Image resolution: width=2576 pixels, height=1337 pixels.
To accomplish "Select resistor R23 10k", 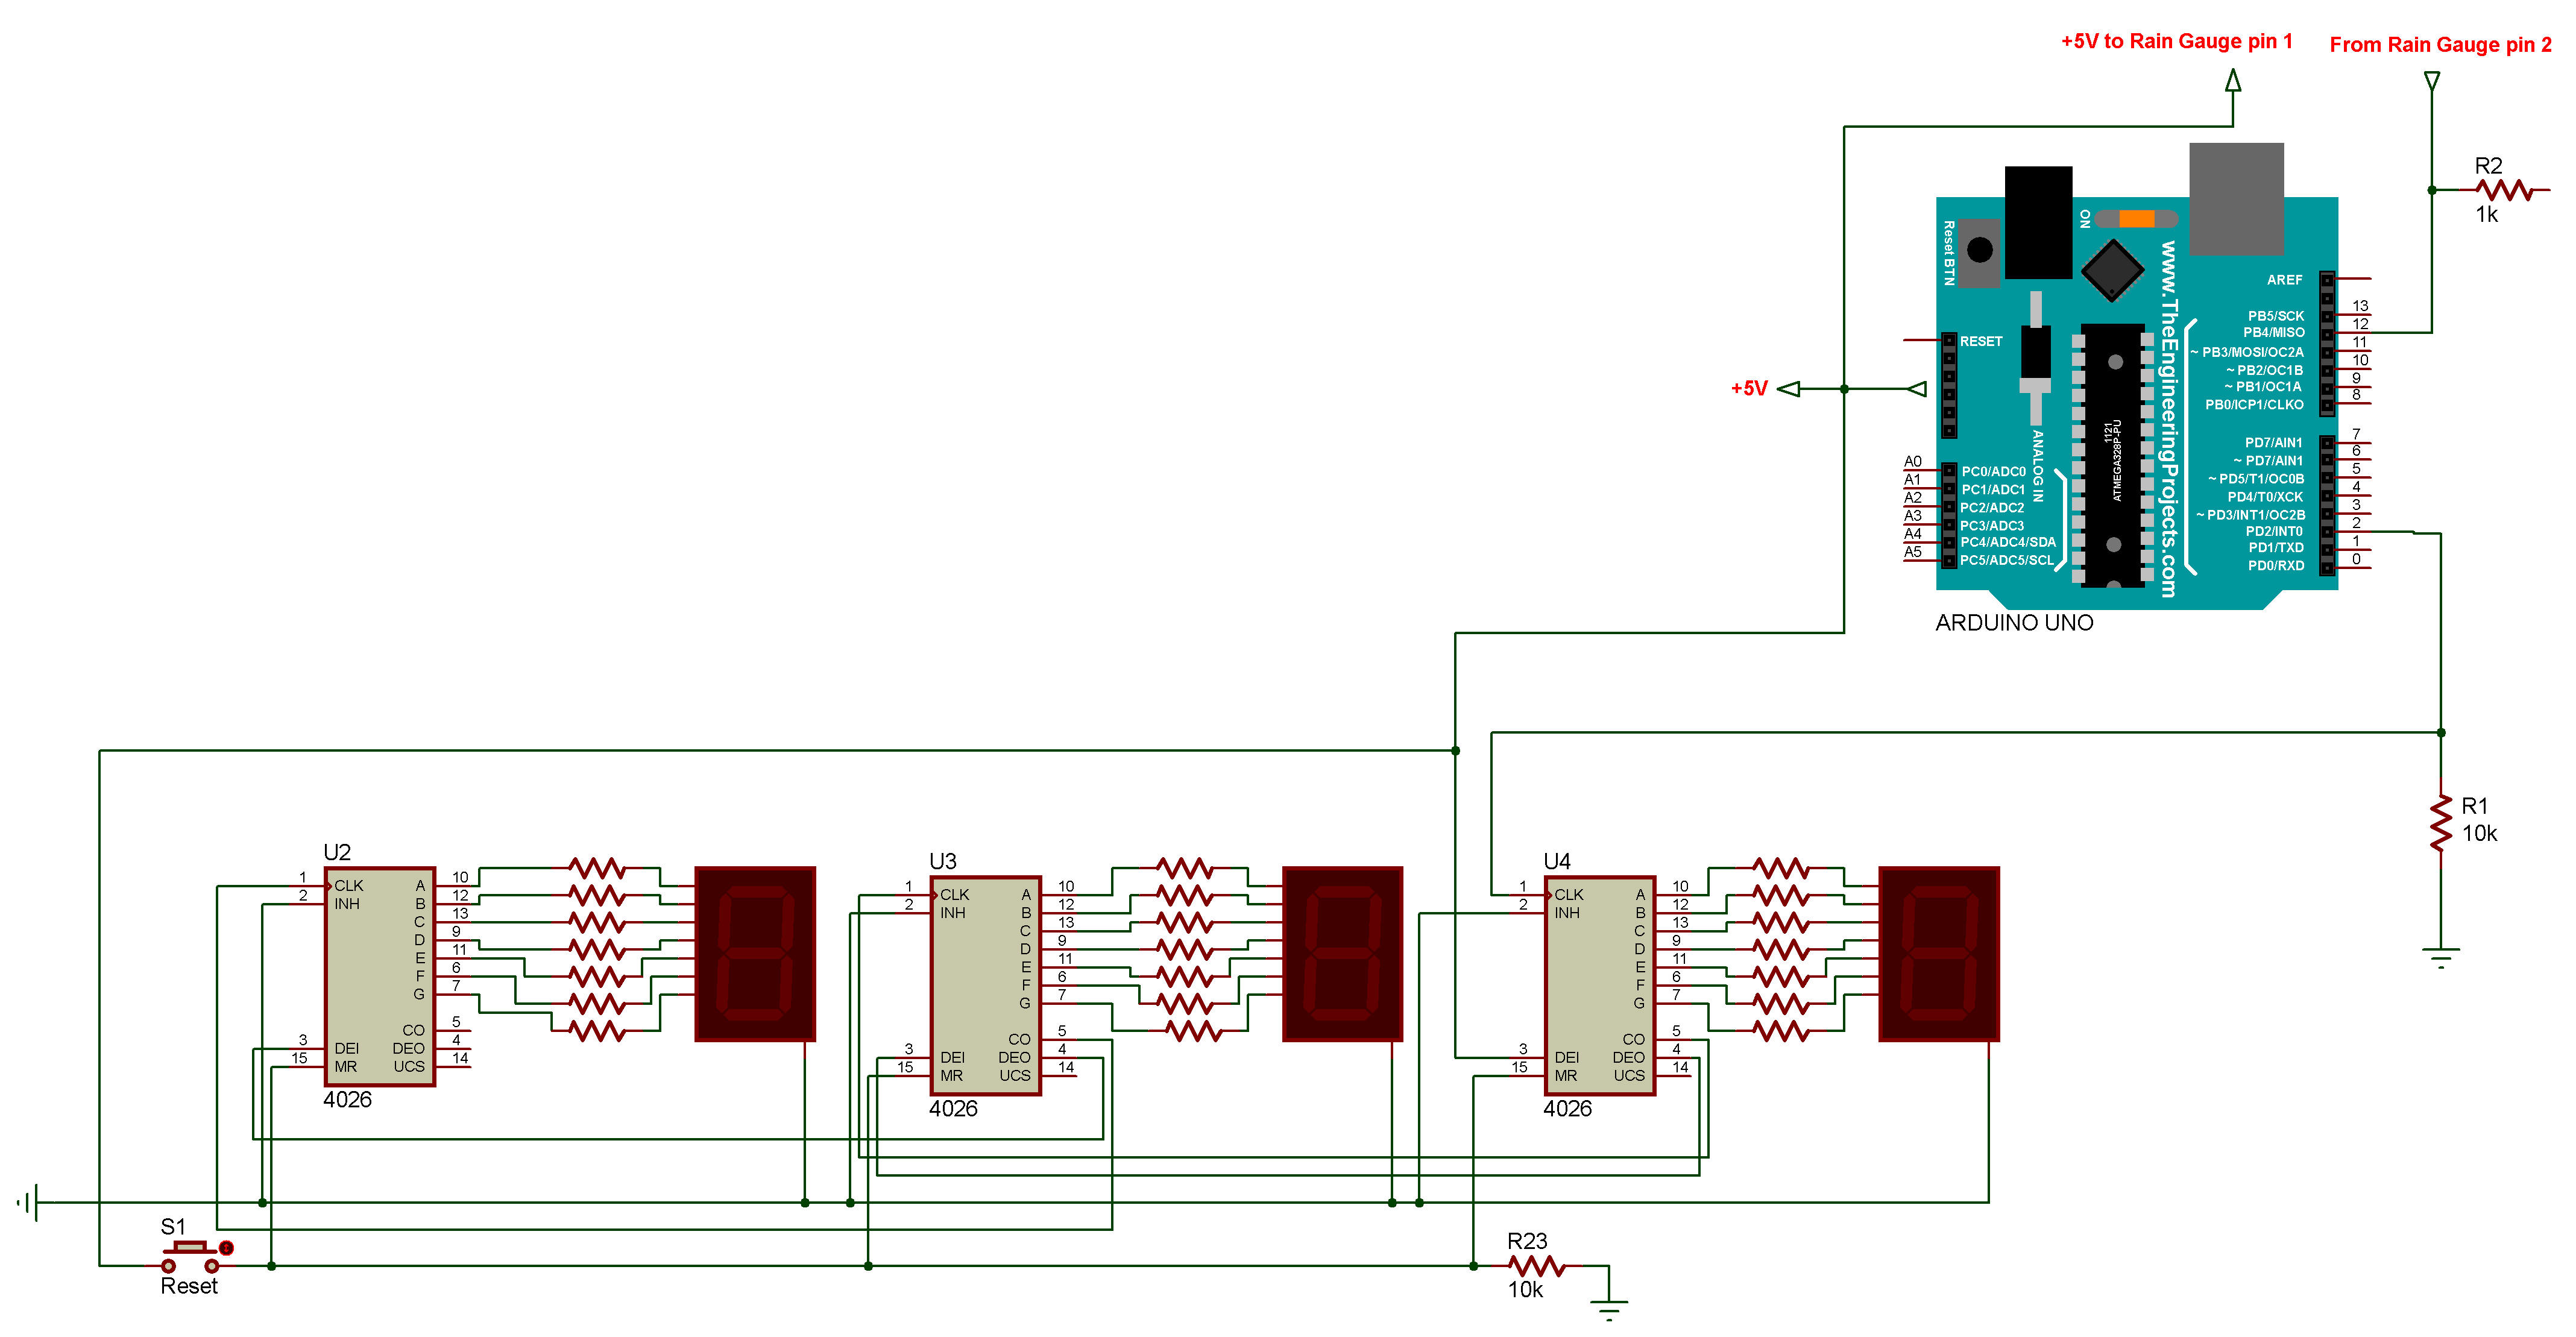I will (1536, 1266).
